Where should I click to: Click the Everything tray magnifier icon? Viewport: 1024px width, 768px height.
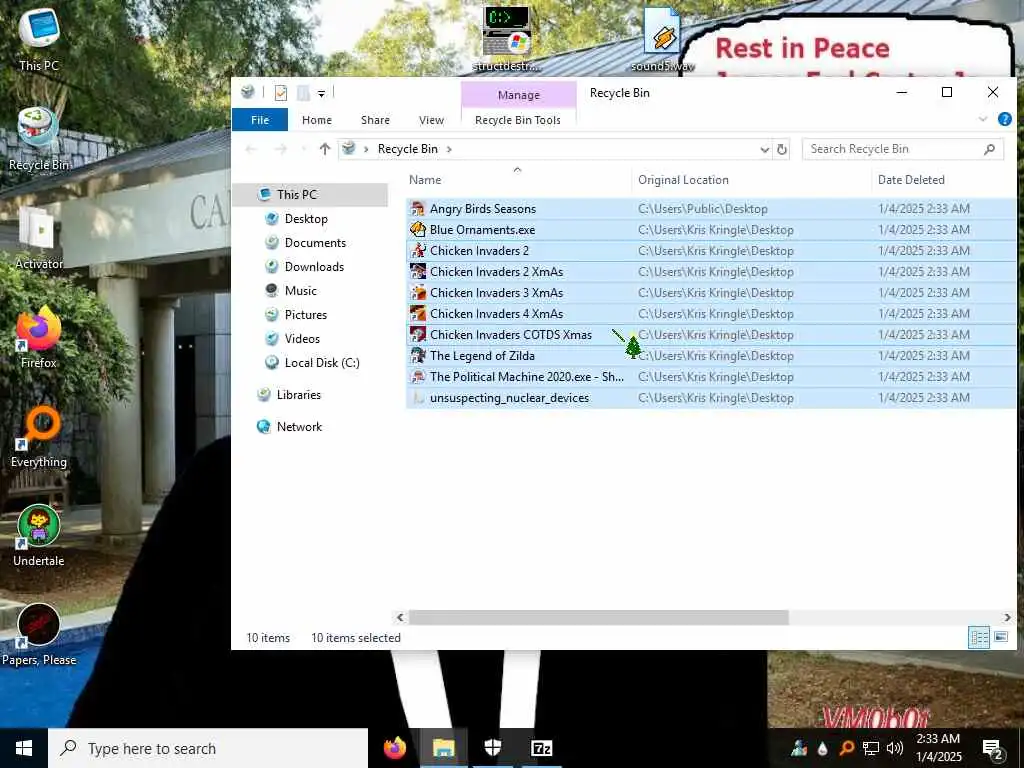point(846,748)
